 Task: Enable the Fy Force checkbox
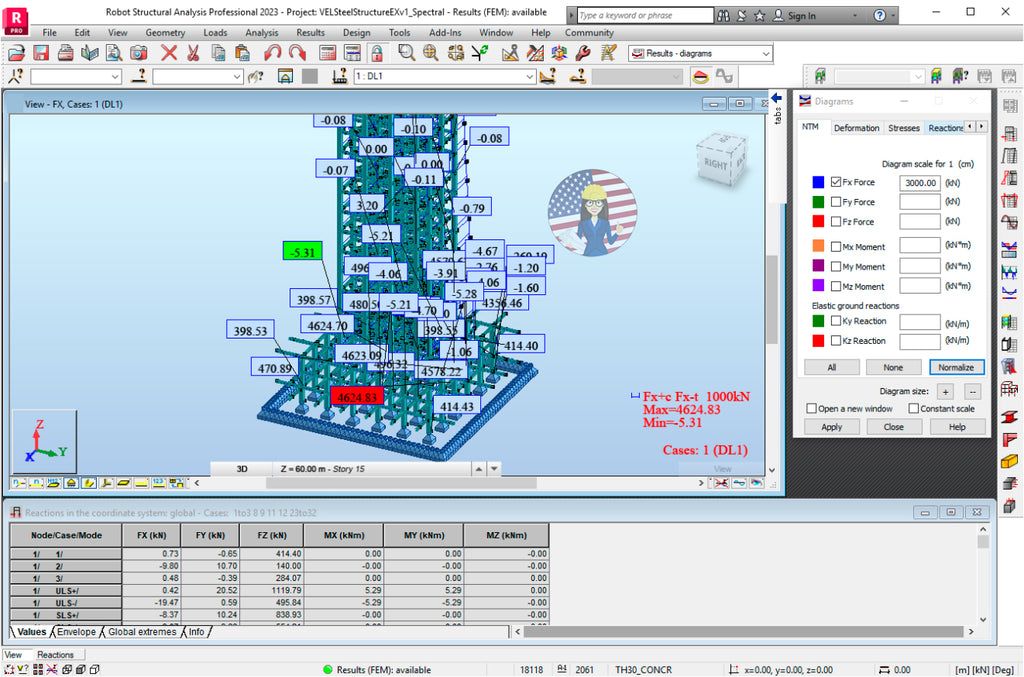click(x=835, y=202)
